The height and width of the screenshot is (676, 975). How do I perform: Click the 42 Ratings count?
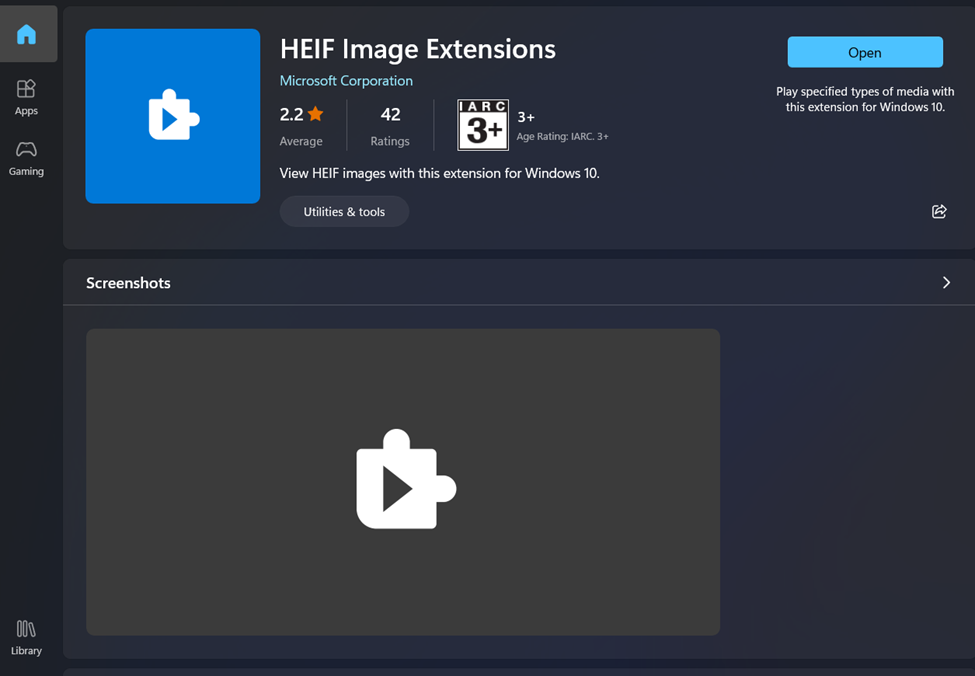pos(390,126)
